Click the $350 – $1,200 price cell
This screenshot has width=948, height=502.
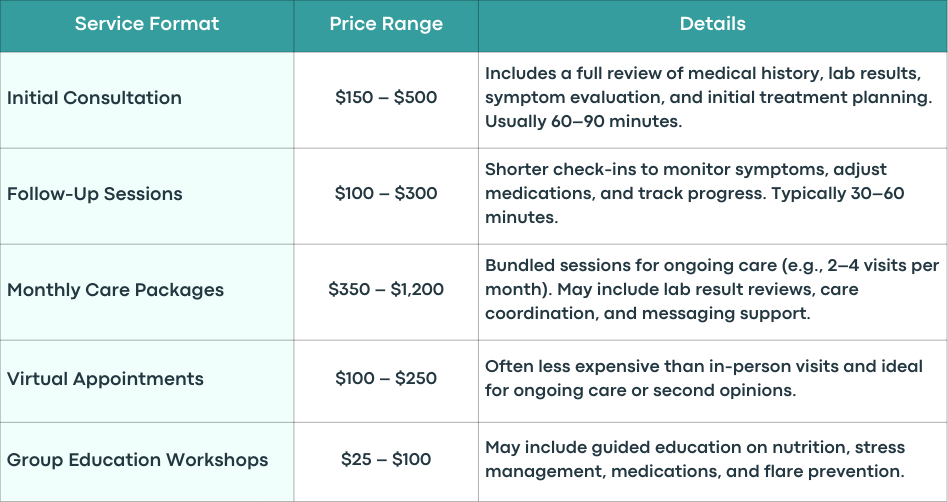pos(386,290)
